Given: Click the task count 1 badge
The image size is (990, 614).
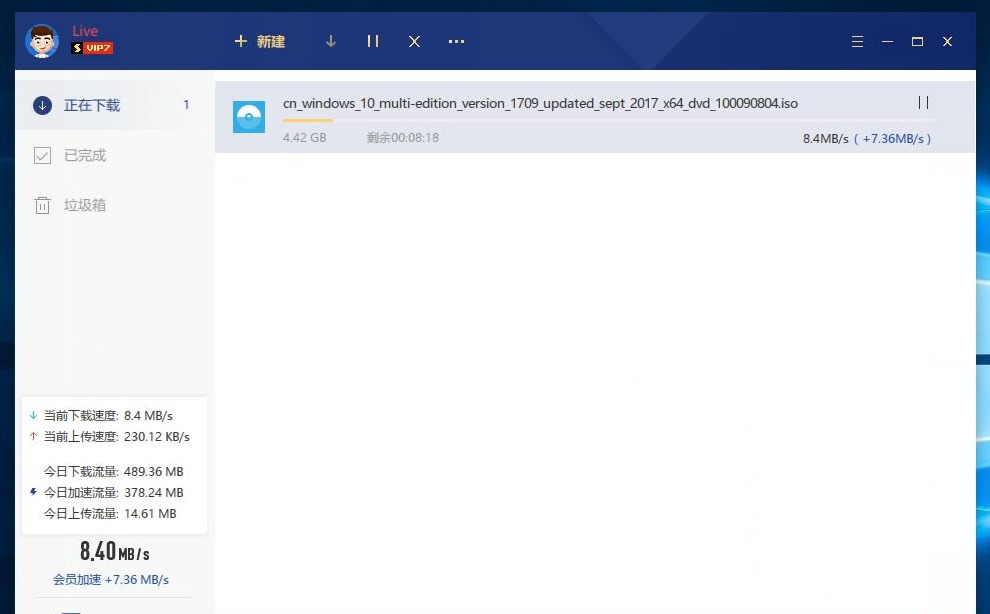Looking at the screenshot, I should click(x=186, y=105).
